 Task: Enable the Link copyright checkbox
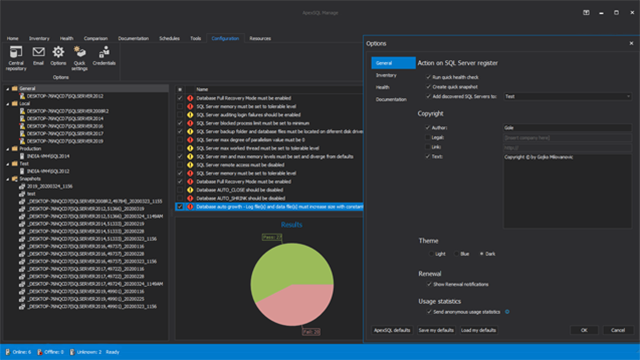[x=428, y=147]
